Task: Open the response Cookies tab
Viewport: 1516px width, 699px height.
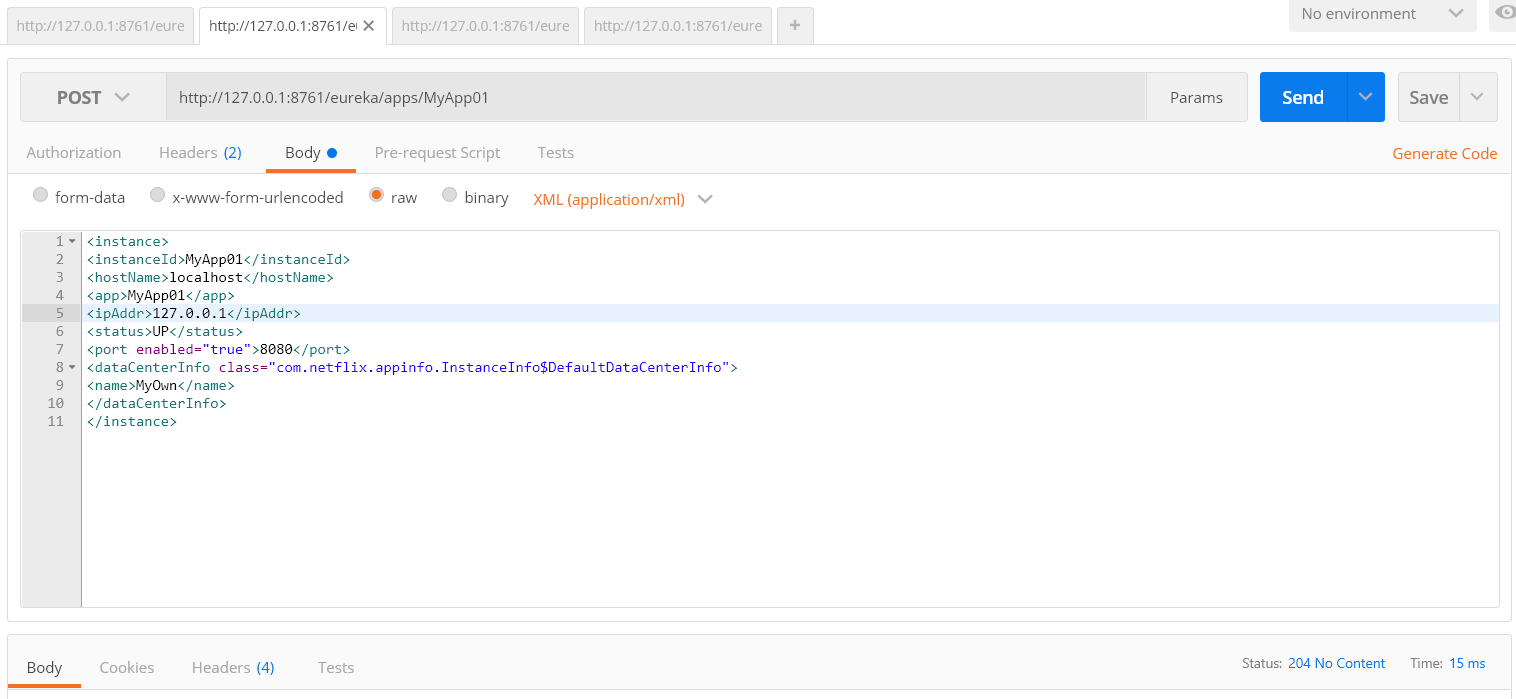Action: 127,667
